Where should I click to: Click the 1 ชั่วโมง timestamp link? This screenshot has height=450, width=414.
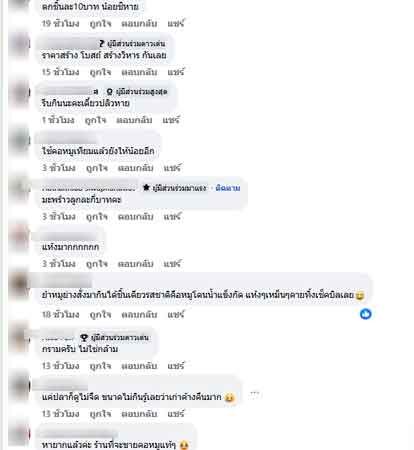58,120
